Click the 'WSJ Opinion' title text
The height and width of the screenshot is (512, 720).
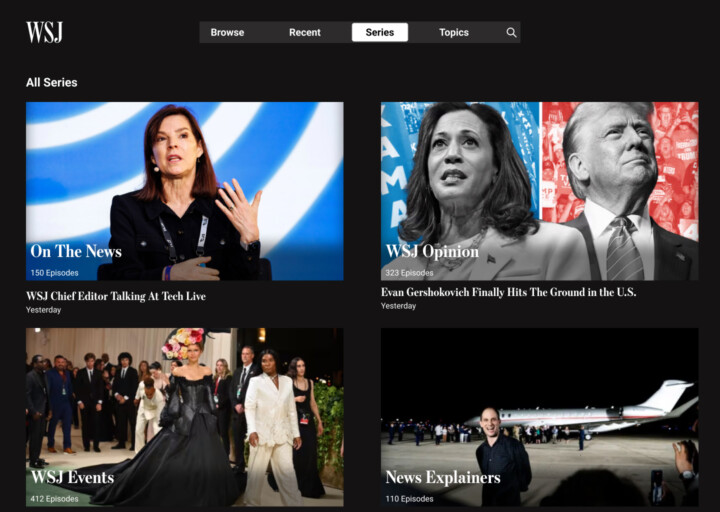[x=432, y=251]
